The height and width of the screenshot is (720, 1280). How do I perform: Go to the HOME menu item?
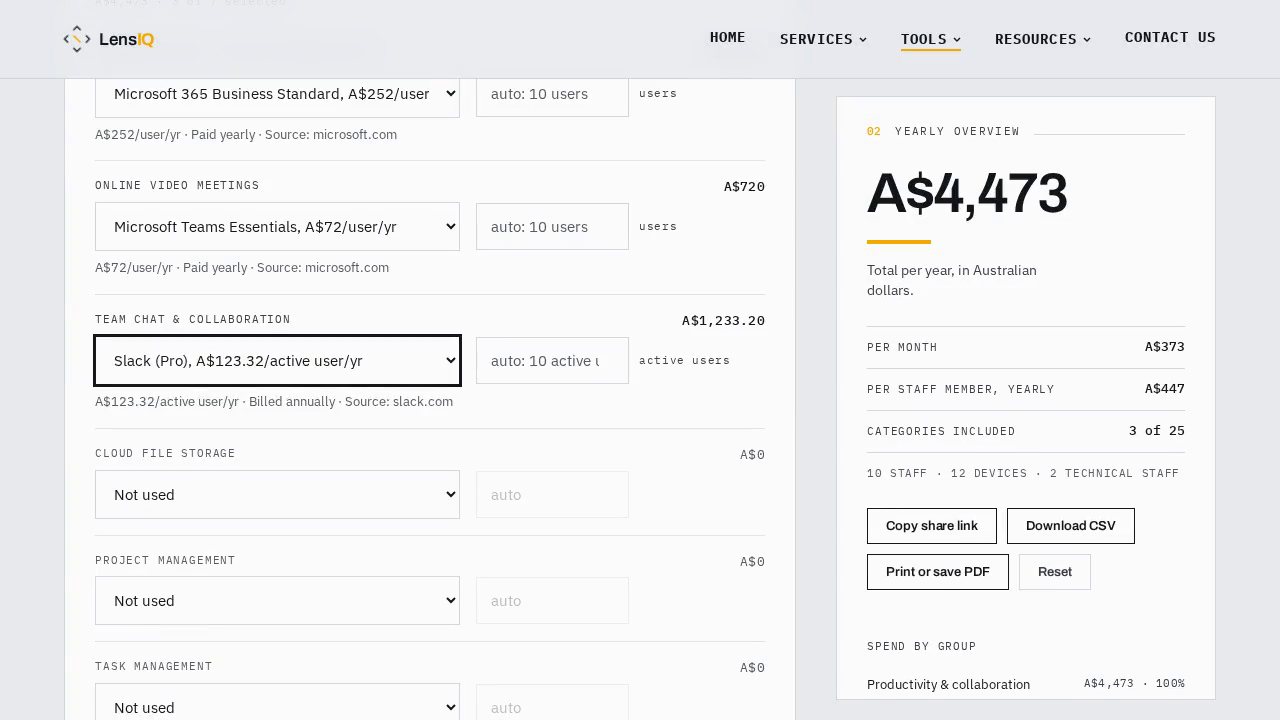click(x=727, y=37)
